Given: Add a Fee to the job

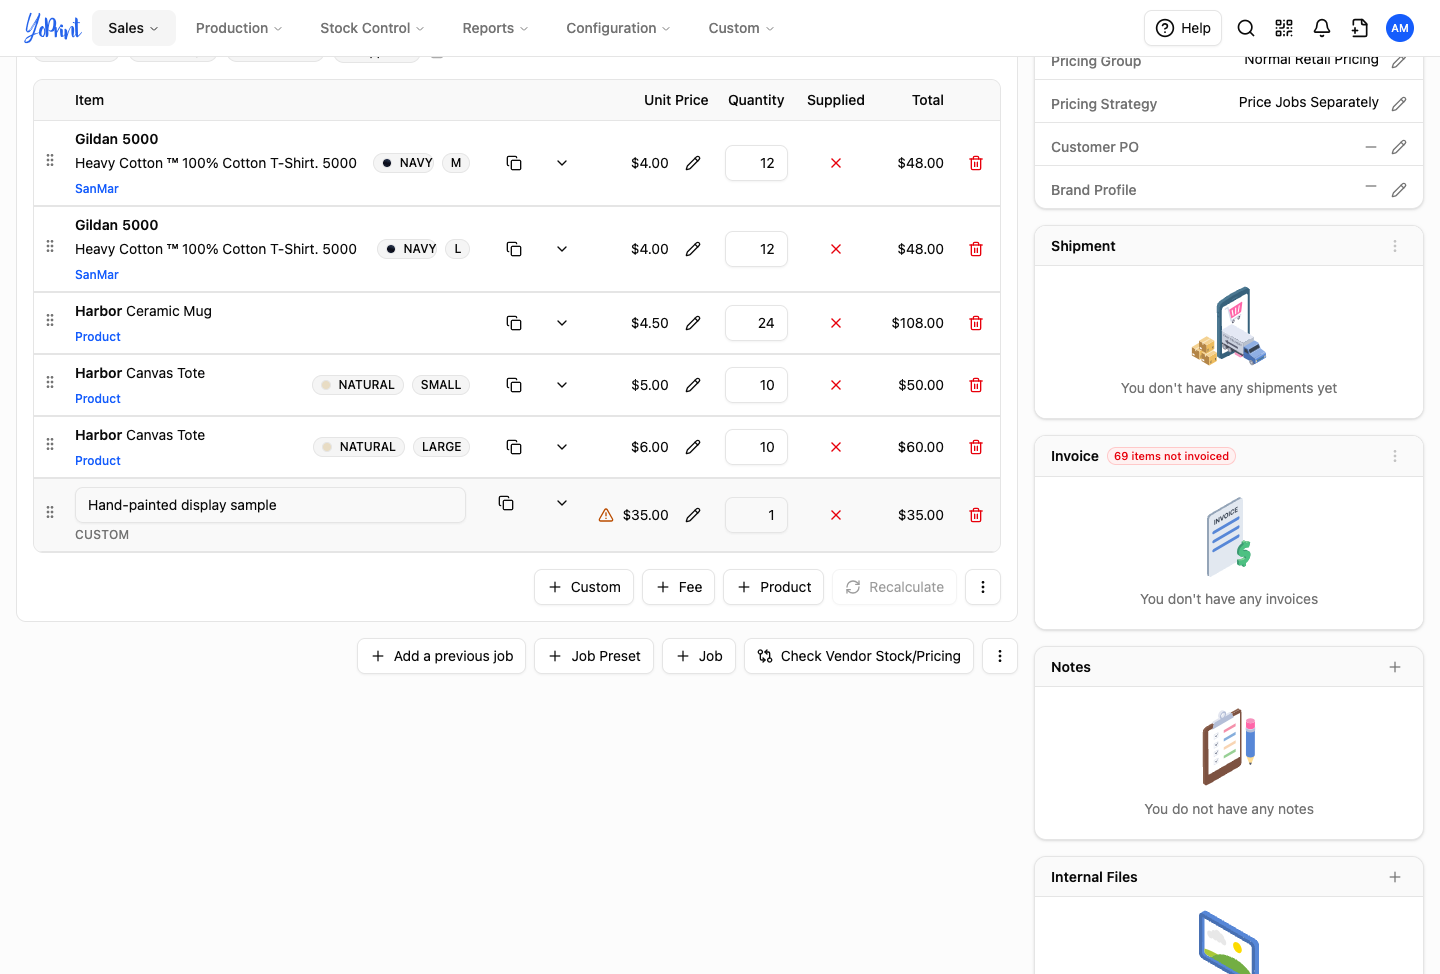Looking at the screenshot, I should [x=678, y=587].
